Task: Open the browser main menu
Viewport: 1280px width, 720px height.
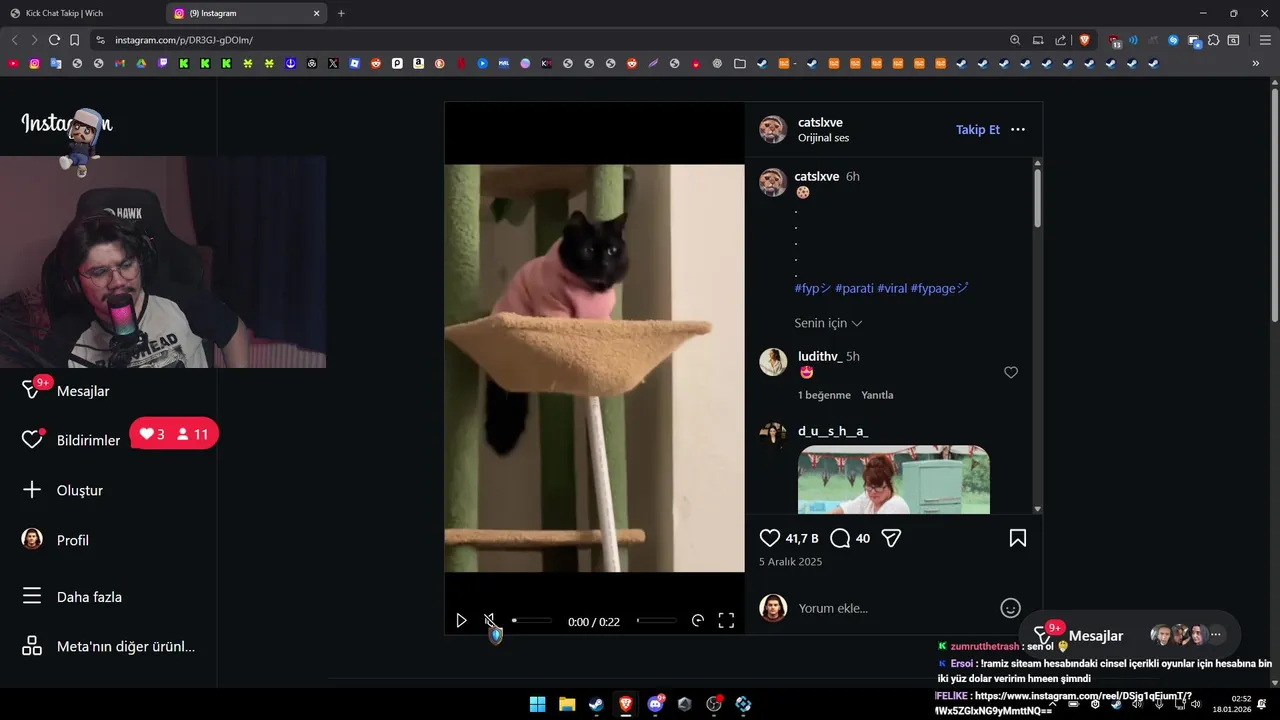Action: pos(1265,40)
